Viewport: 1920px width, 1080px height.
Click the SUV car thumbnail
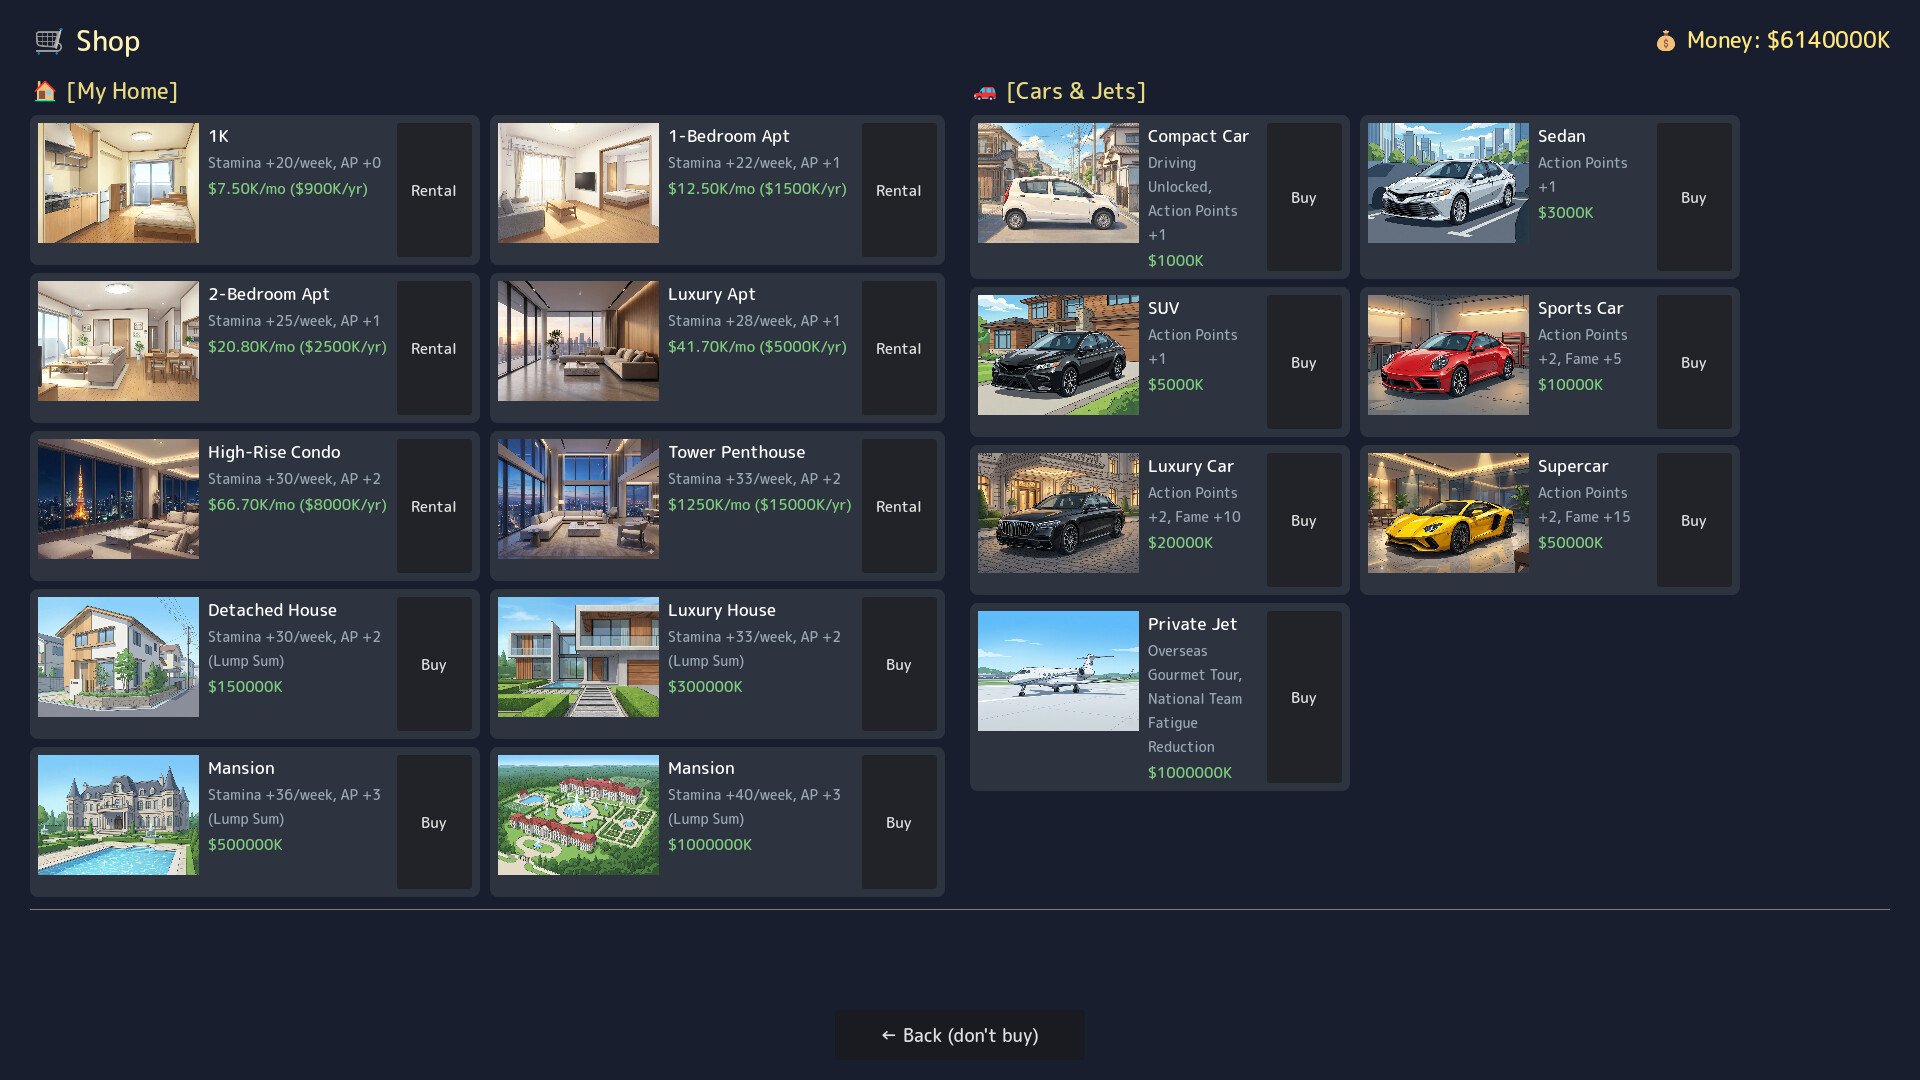click(1058, 355)
